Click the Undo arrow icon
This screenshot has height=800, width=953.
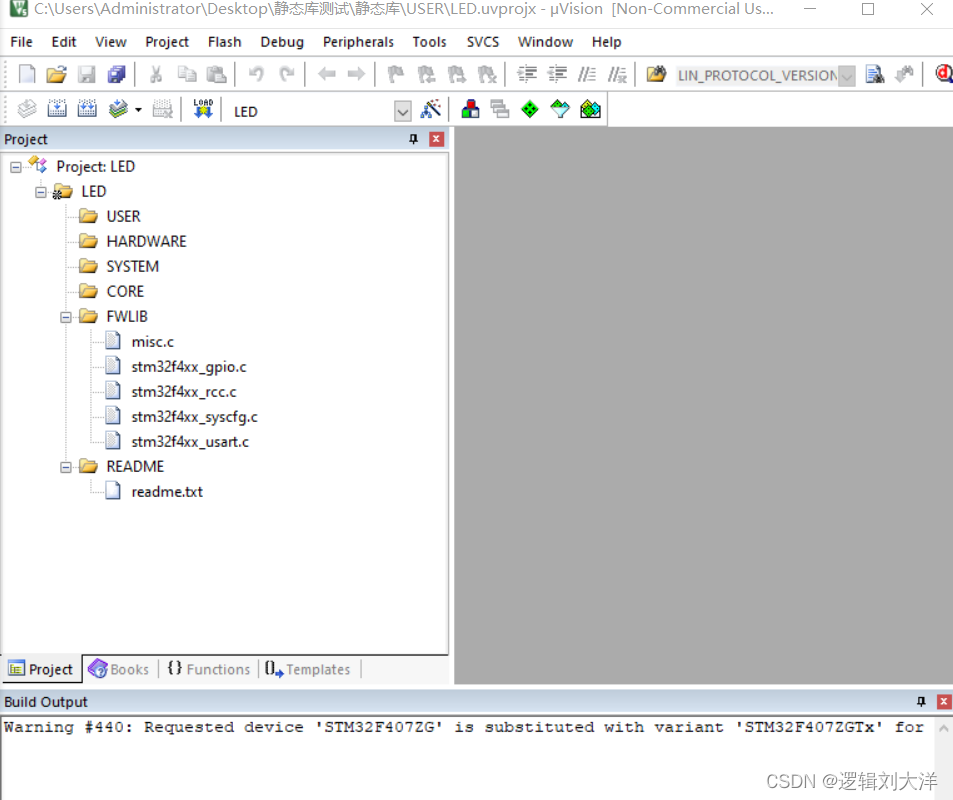pyautogui.click(x=256, y=74)
